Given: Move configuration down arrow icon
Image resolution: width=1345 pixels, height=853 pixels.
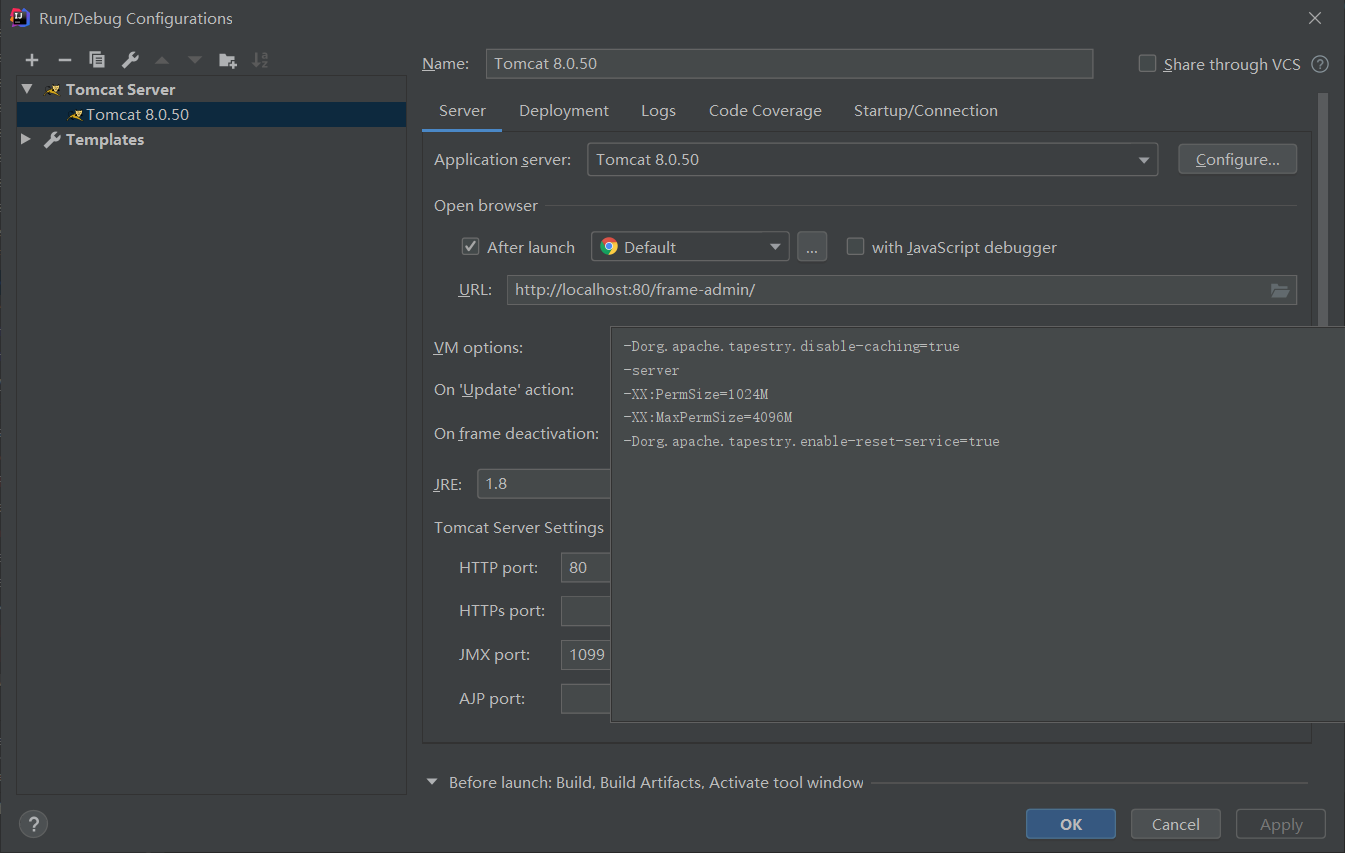Looking at the screenshot, I should tap(195, 60).
